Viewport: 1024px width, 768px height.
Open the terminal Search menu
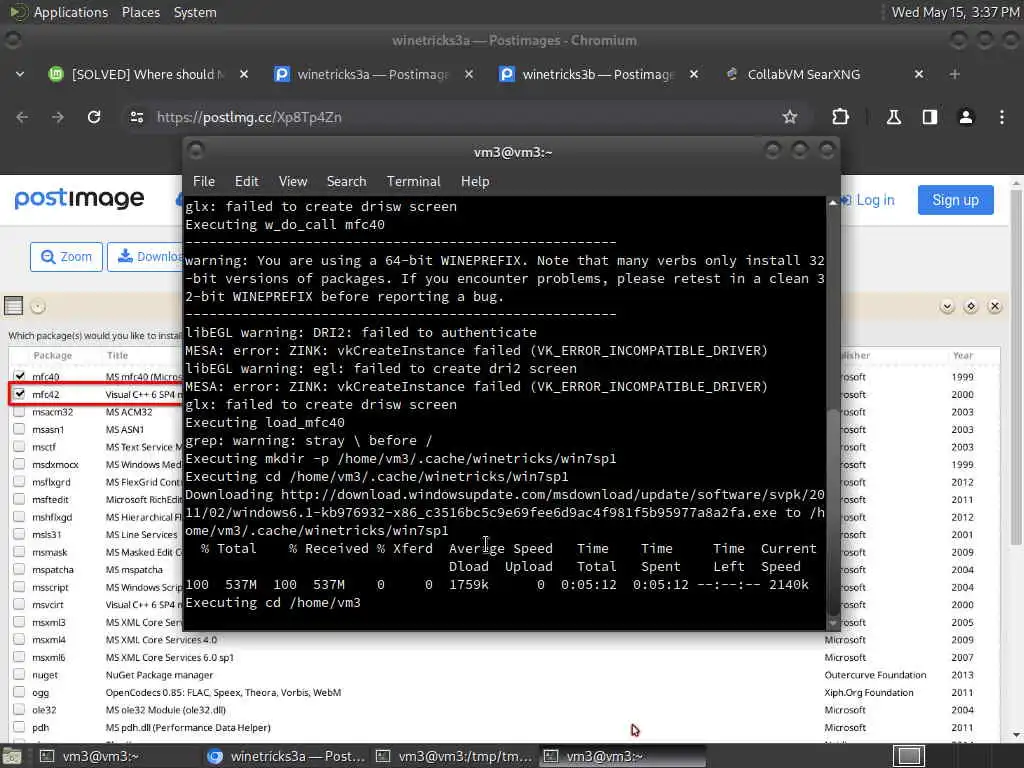click(346, 182)
